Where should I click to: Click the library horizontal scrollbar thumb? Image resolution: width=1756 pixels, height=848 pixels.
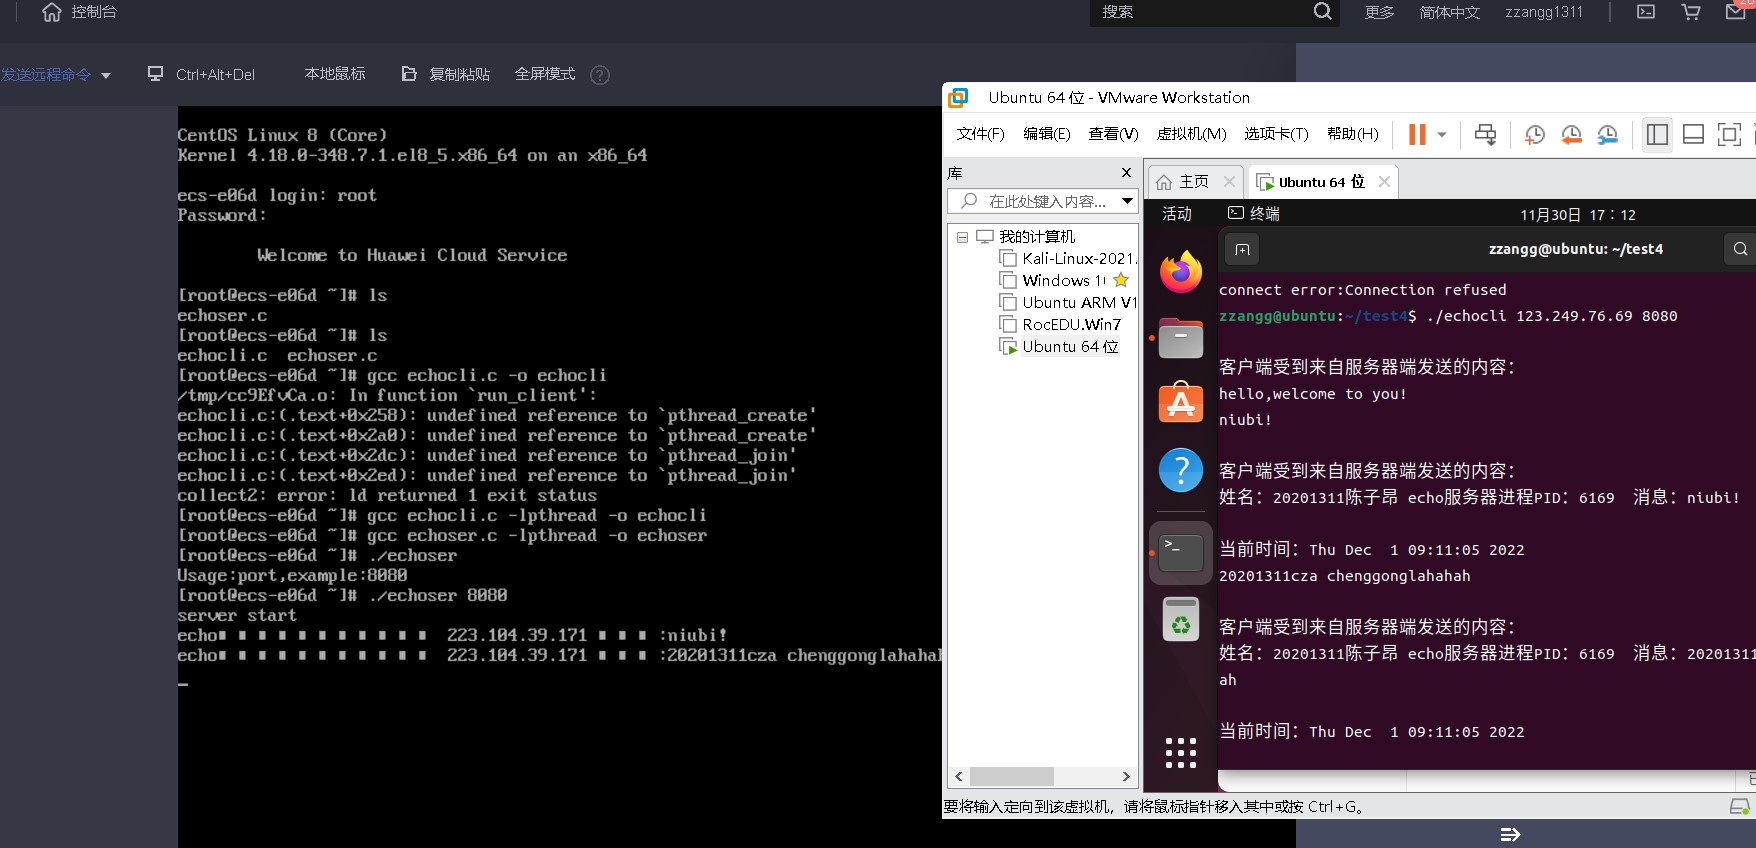point(1011,777)
